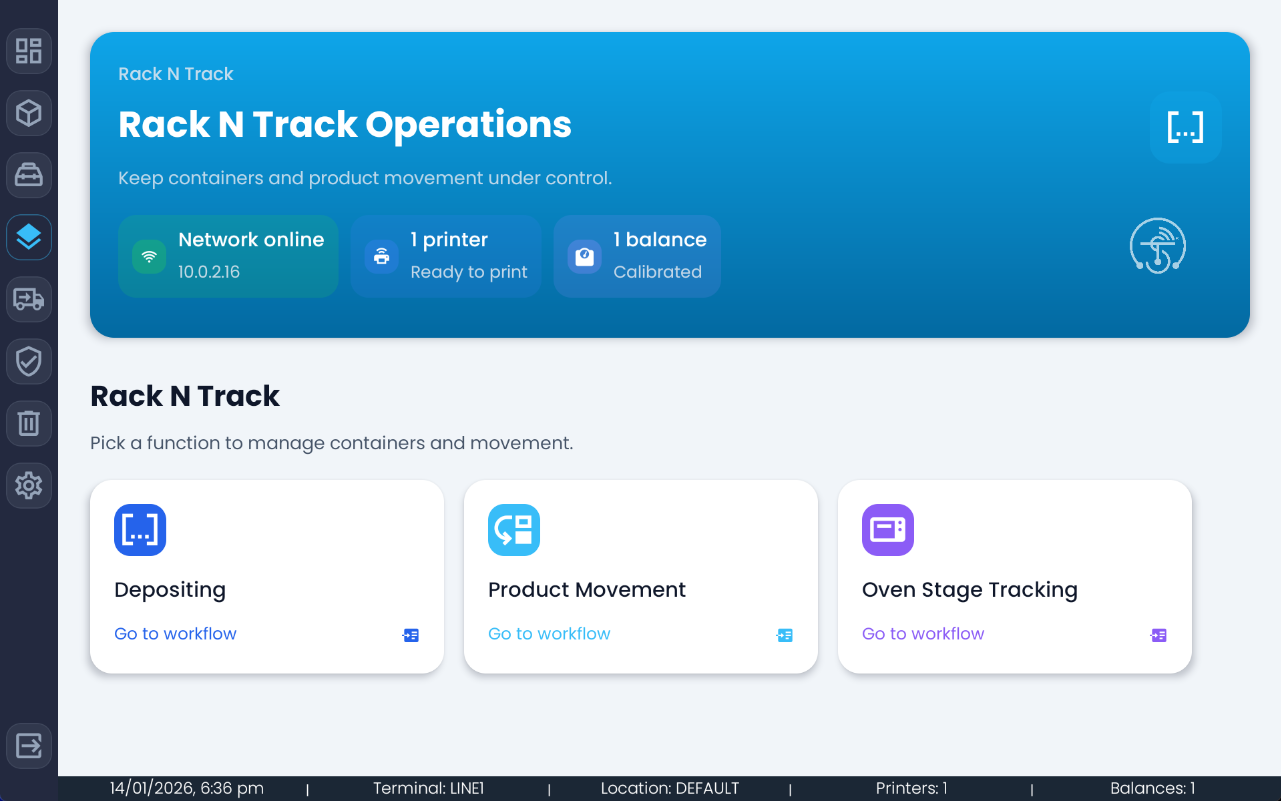Open the Dashboard grid icon in sidebar

tap(29, 51)
